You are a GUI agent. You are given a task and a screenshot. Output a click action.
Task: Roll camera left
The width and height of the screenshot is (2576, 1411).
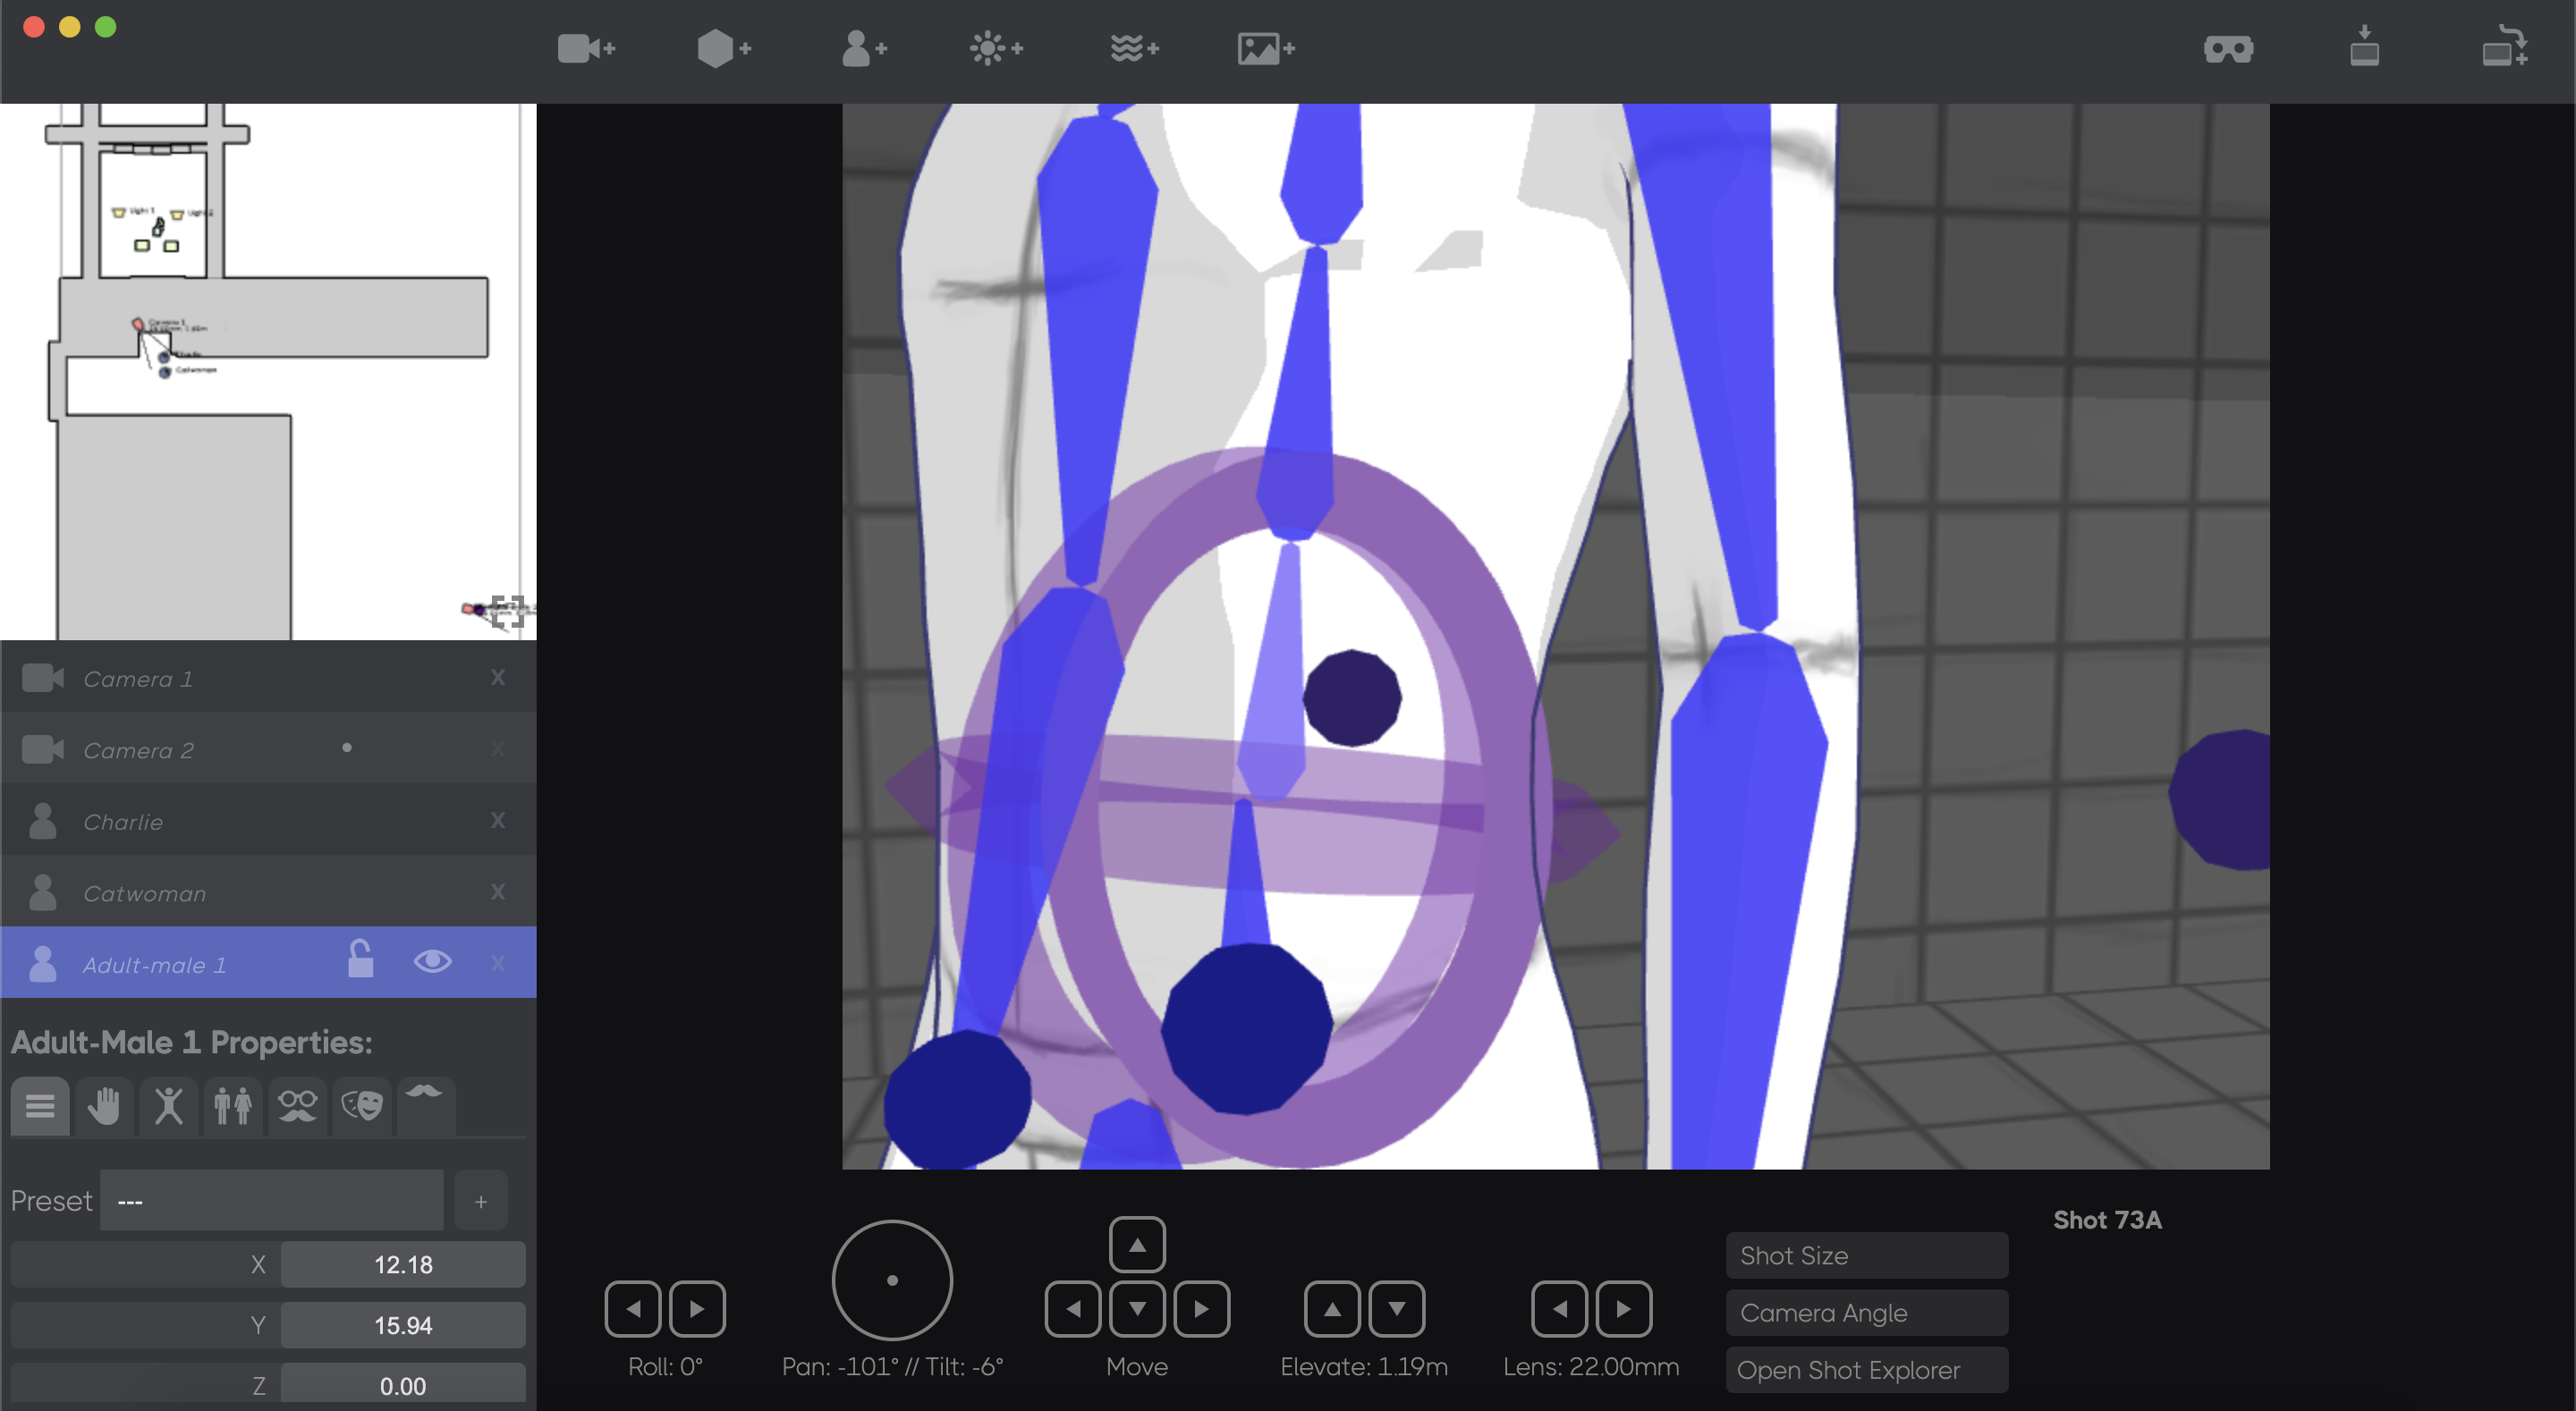click(x=633, y=1309)
